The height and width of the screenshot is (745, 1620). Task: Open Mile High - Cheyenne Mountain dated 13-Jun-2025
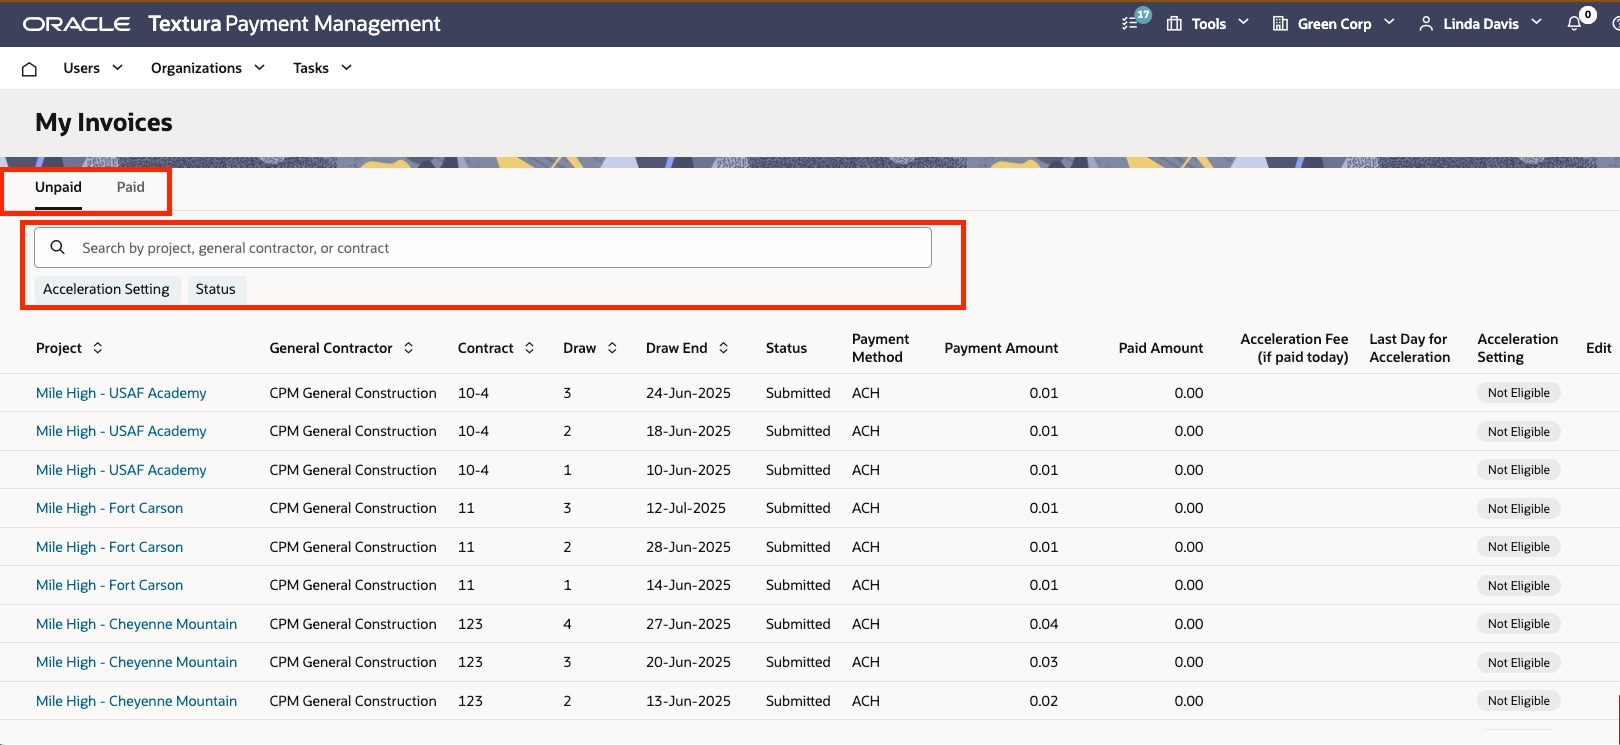pos(136,701)
